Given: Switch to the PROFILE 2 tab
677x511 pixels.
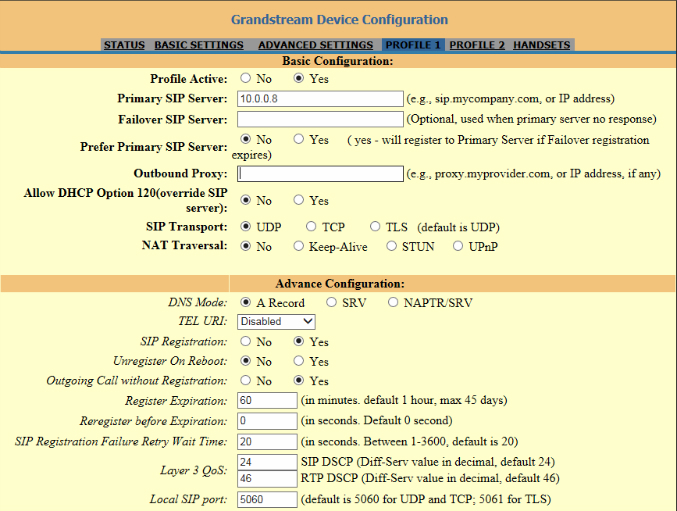Looking at the screenshot, I should point(477,45).
